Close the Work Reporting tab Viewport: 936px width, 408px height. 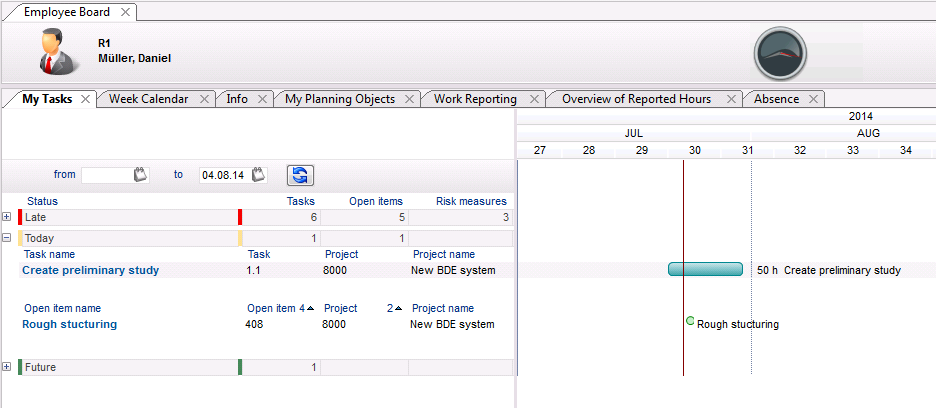(x=534, y=99)
